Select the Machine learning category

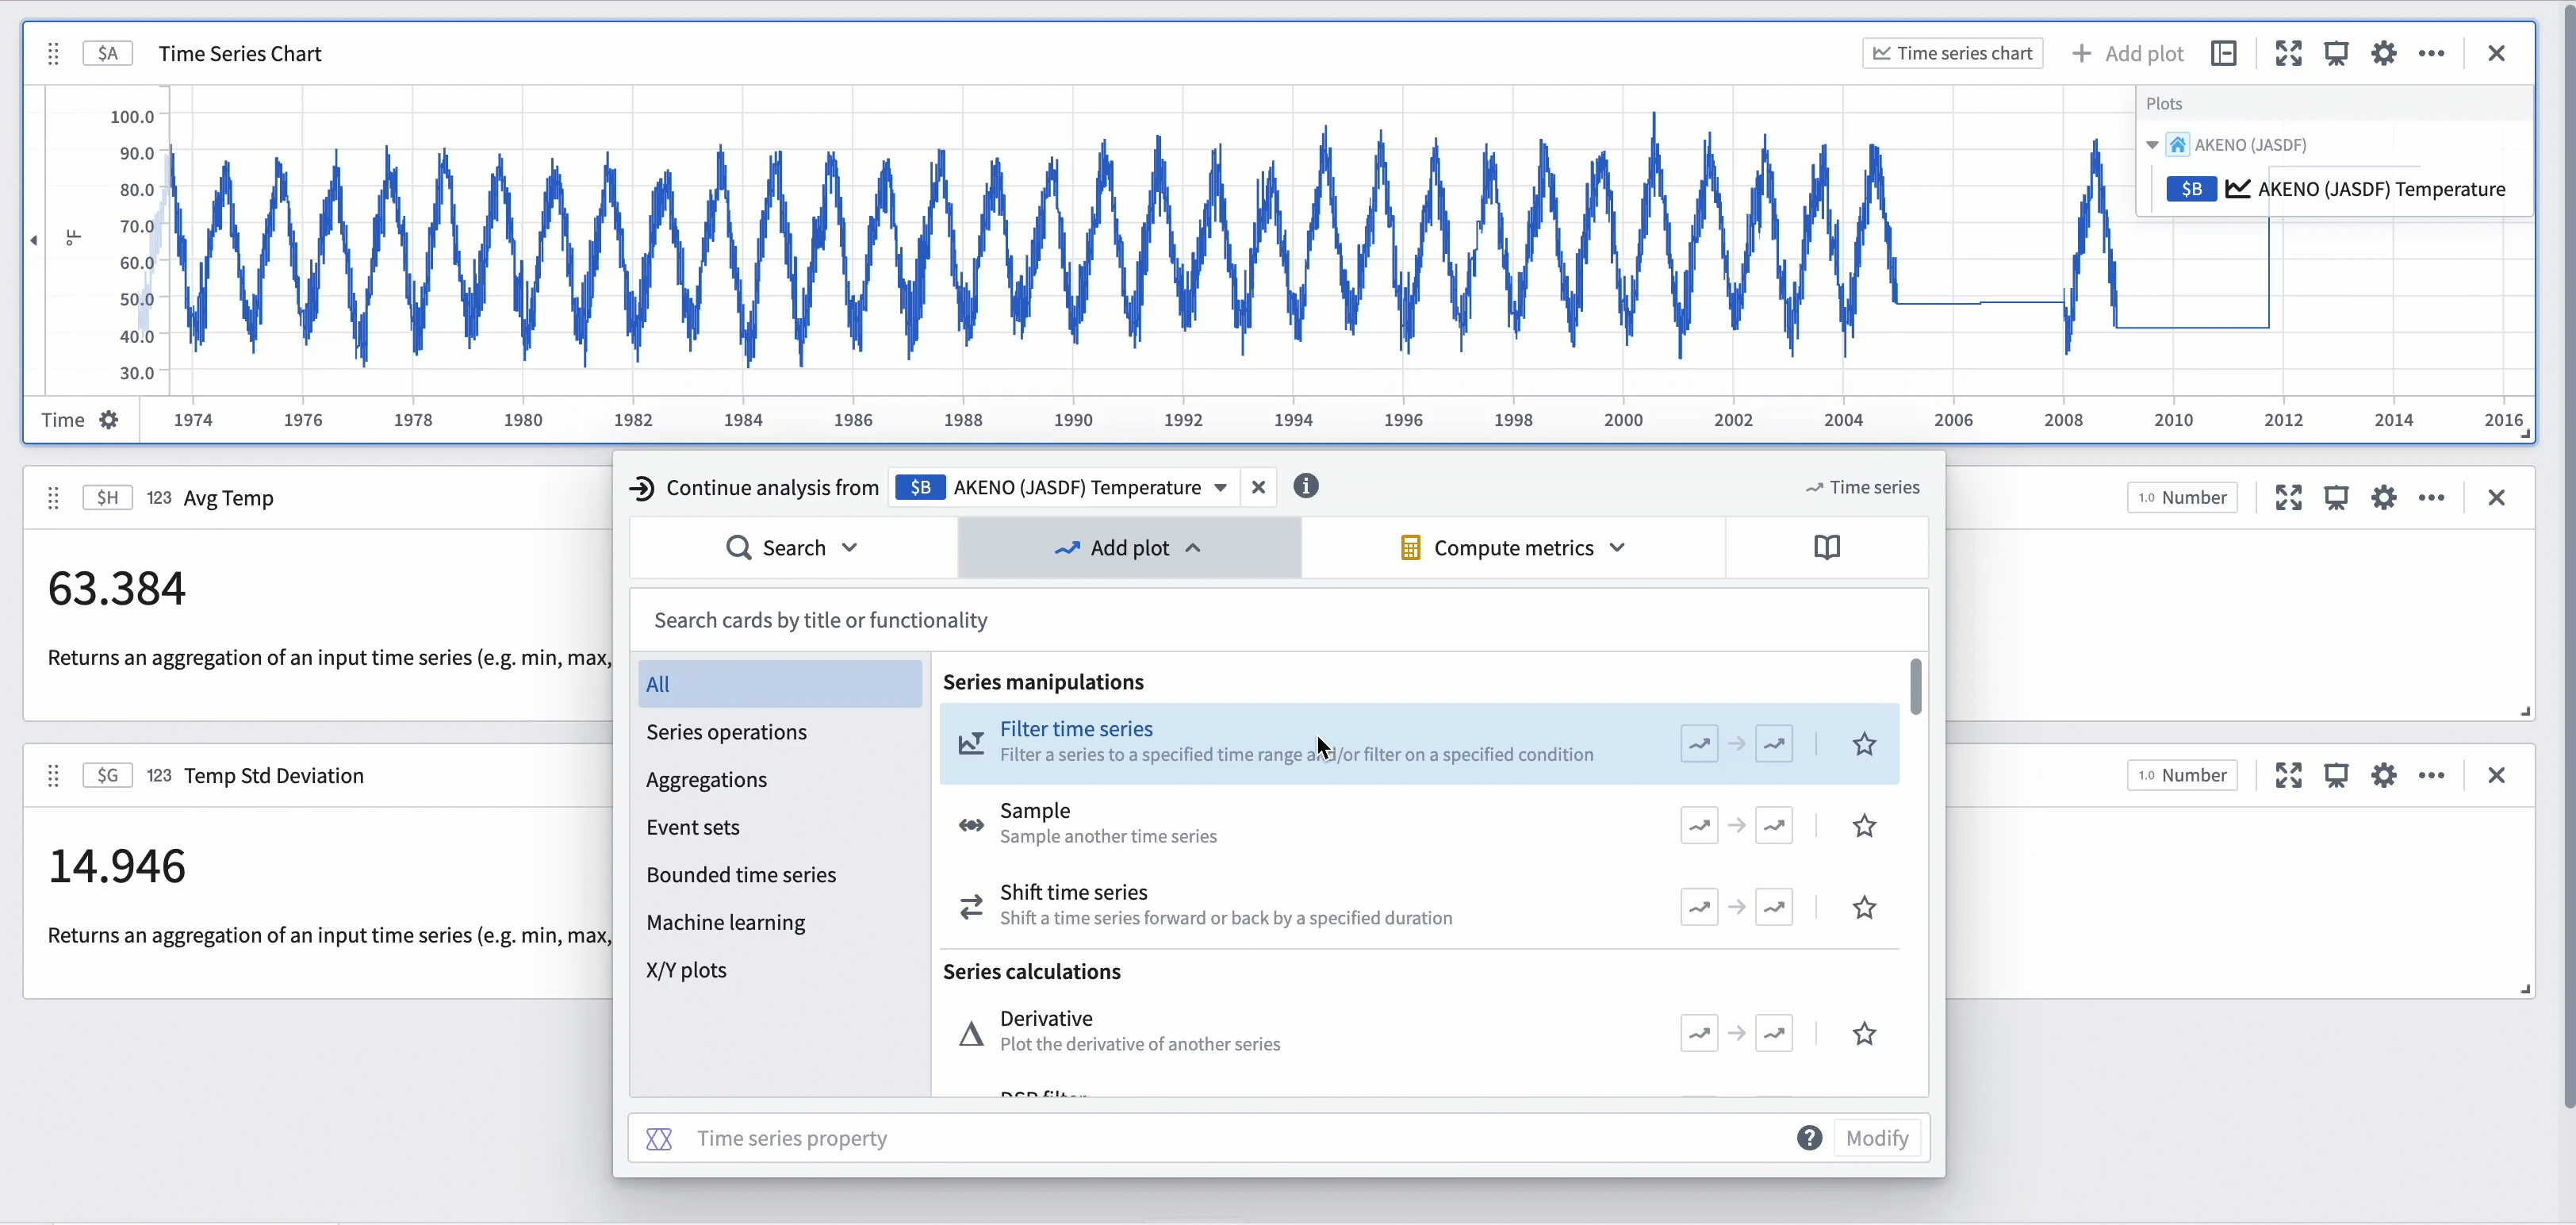tap(725, 922)
